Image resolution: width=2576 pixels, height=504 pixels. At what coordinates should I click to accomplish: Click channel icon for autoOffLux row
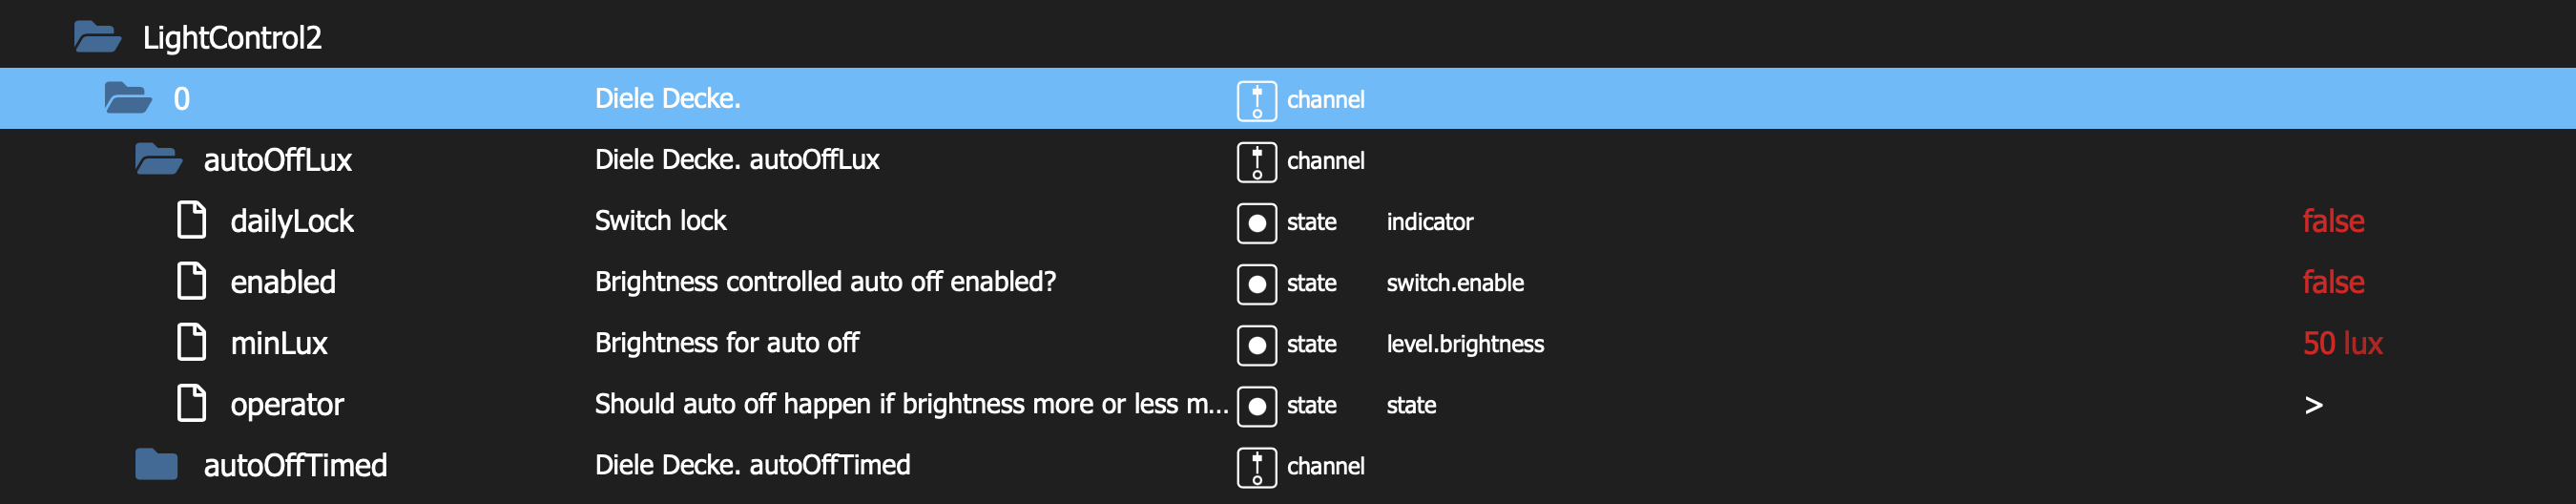pyautogui.click(x=1257, y=161)
